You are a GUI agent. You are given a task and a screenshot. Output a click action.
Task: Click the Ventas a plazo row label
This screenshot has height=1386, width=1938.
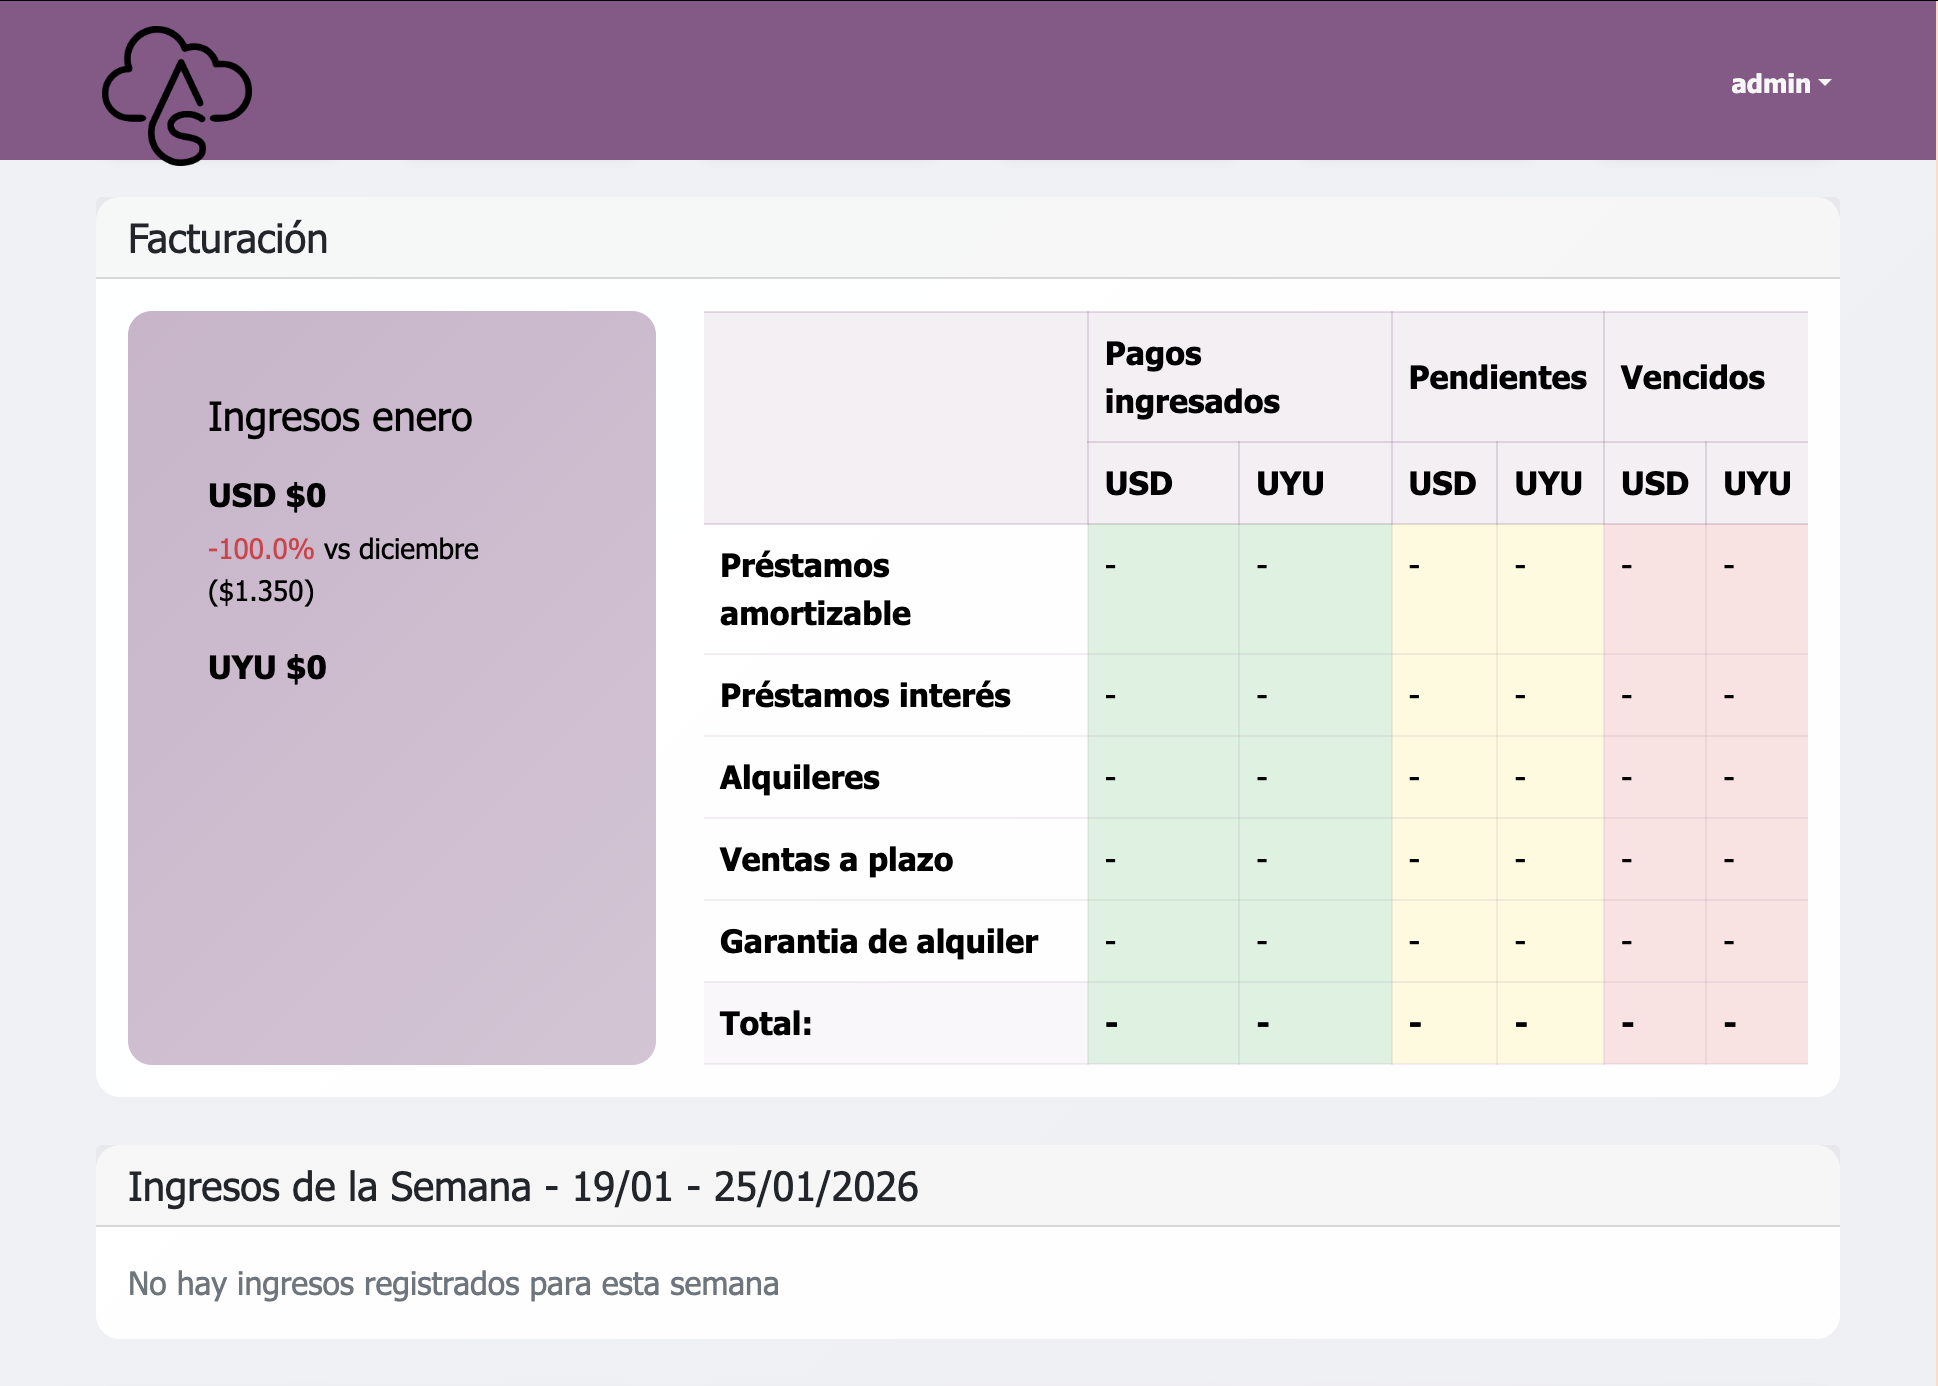(x=836, y=859)
